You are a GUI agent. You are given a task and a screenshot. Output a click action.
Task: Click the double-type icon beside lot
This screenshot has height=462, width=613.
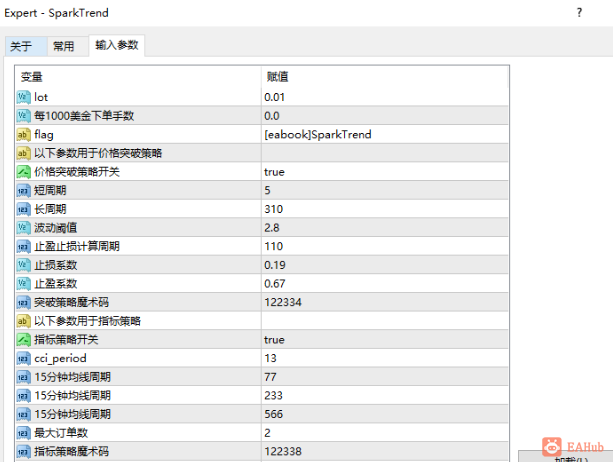coord(23,97)
